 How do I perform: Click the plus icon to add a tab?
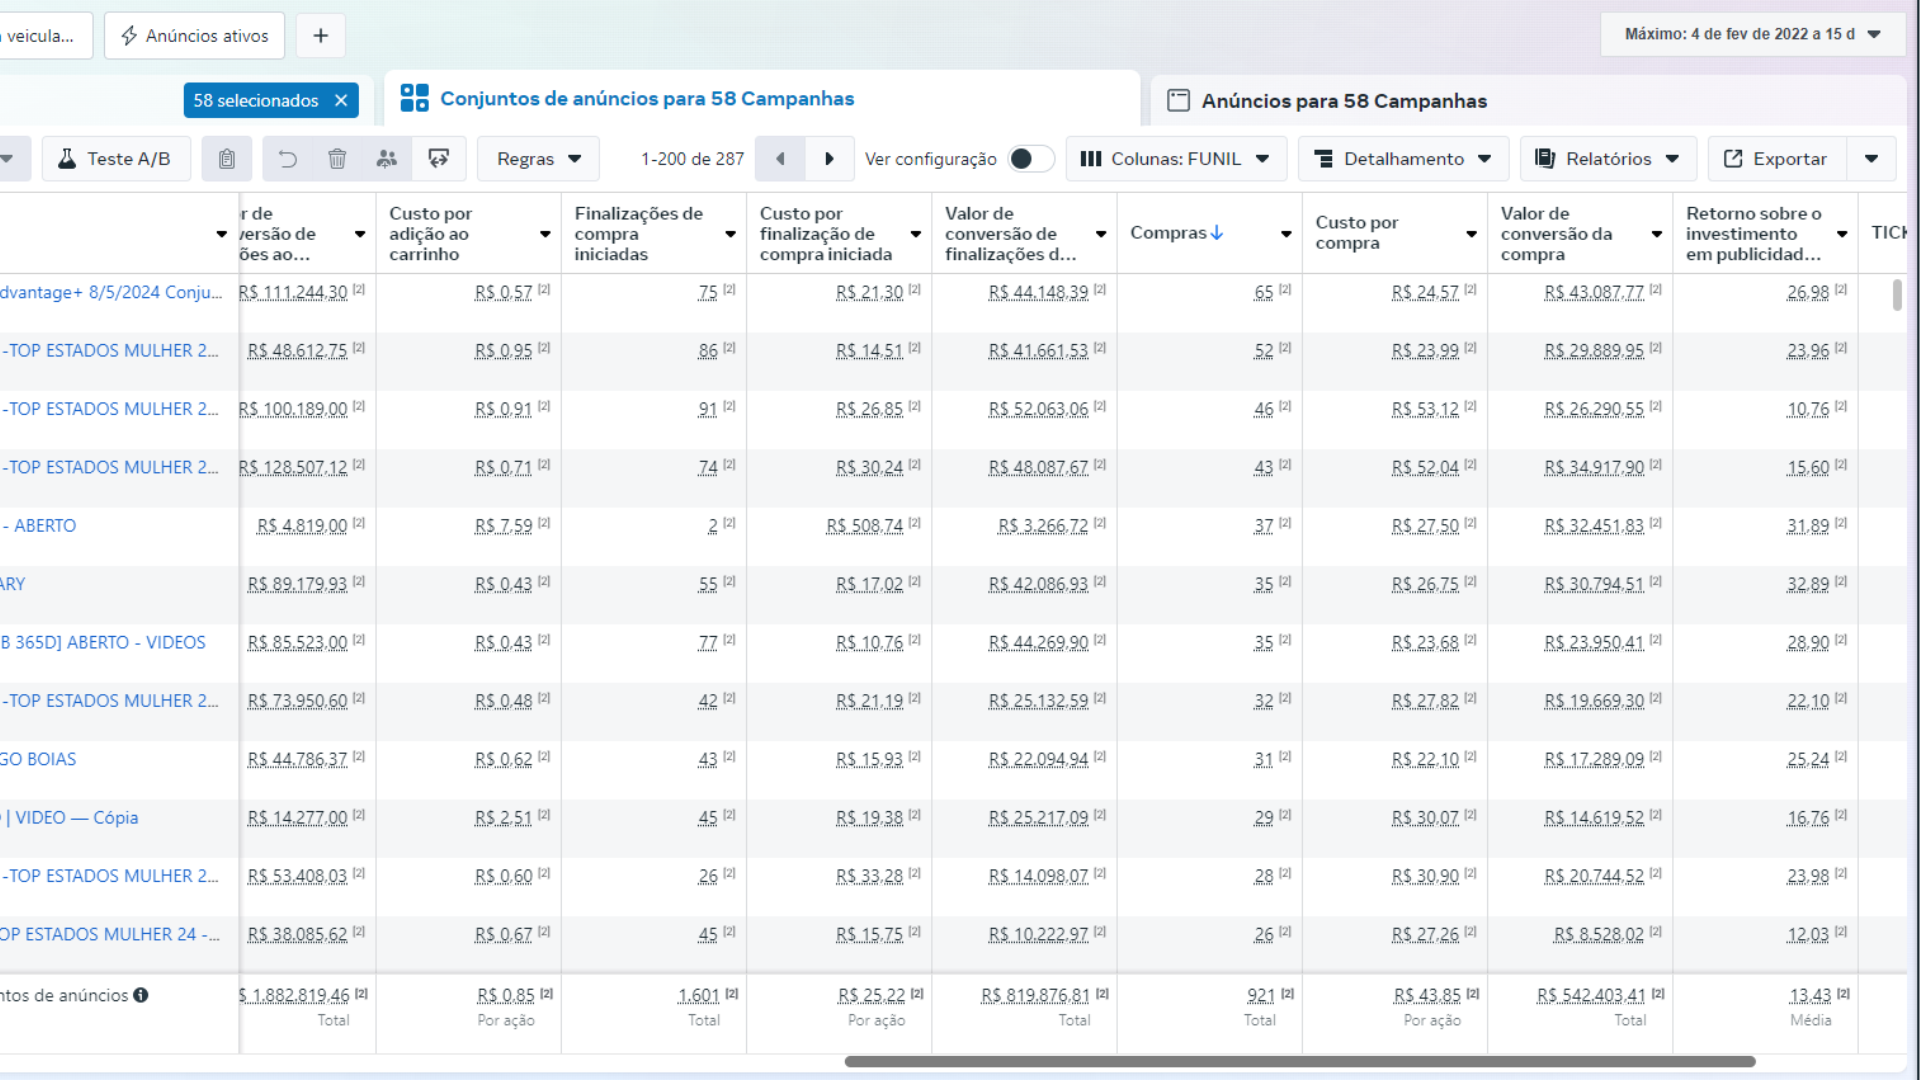(x=321, y=36)
